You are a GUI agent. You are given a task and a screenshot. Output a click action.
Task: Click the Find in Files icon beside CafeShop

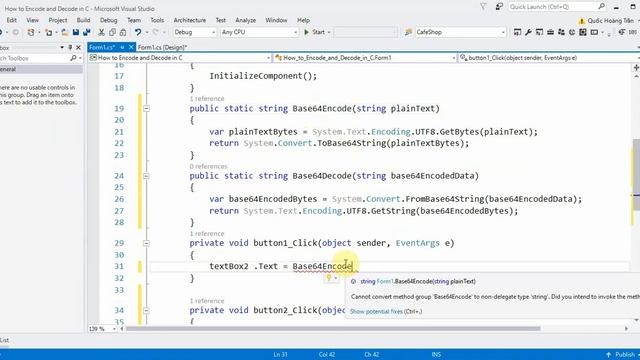click(408, 32)
